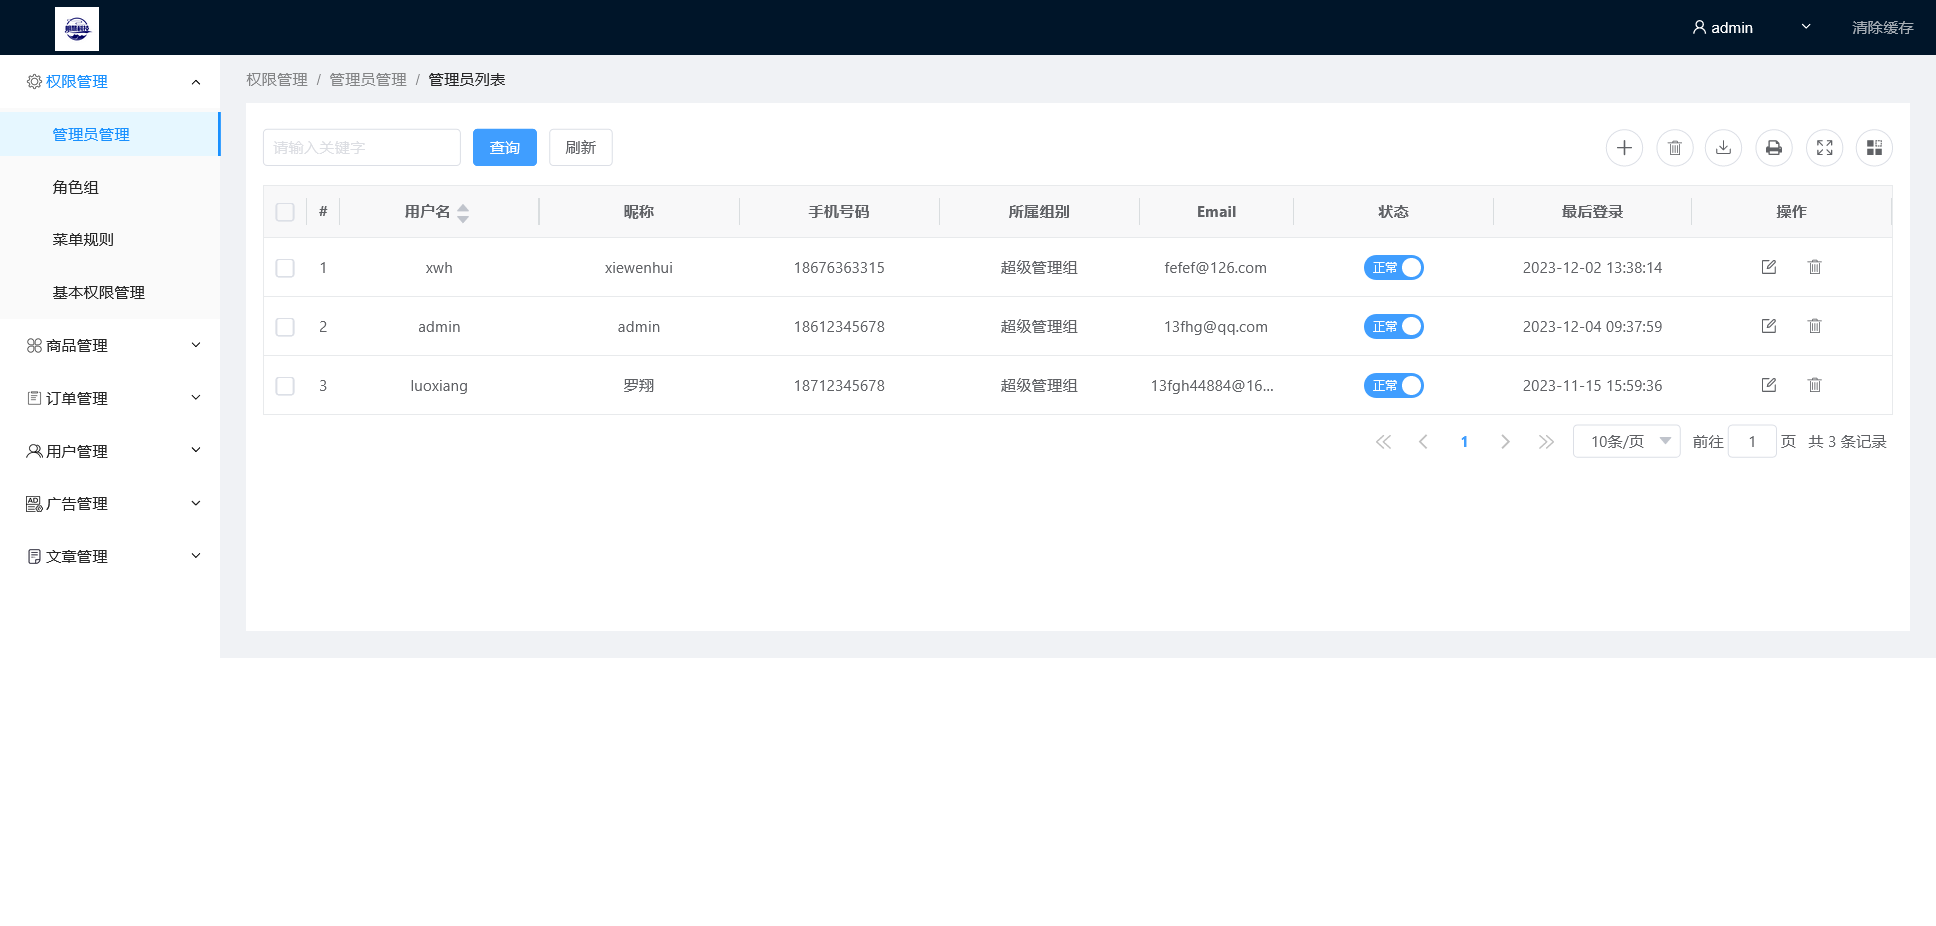Click the batch delete trash icon in toolbar
Image resolution: width=1936 pixels, height=926 pixels.
pyautogui.click(x=1674, y=148)
